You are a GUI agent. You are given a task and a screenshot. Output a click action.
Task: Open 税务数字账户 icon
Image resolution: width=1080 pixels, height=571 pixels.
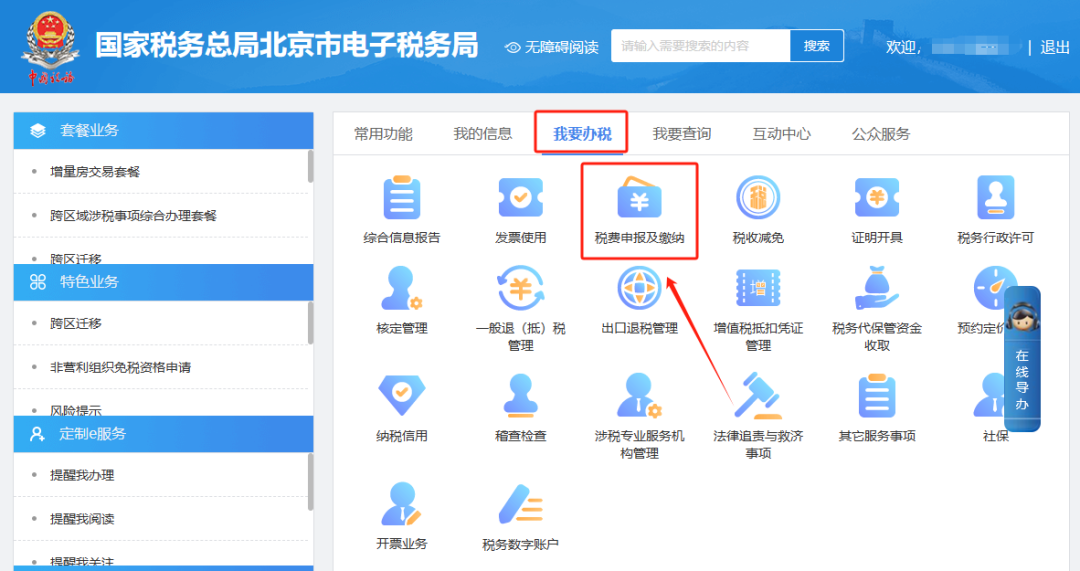[x=520, y=504]
